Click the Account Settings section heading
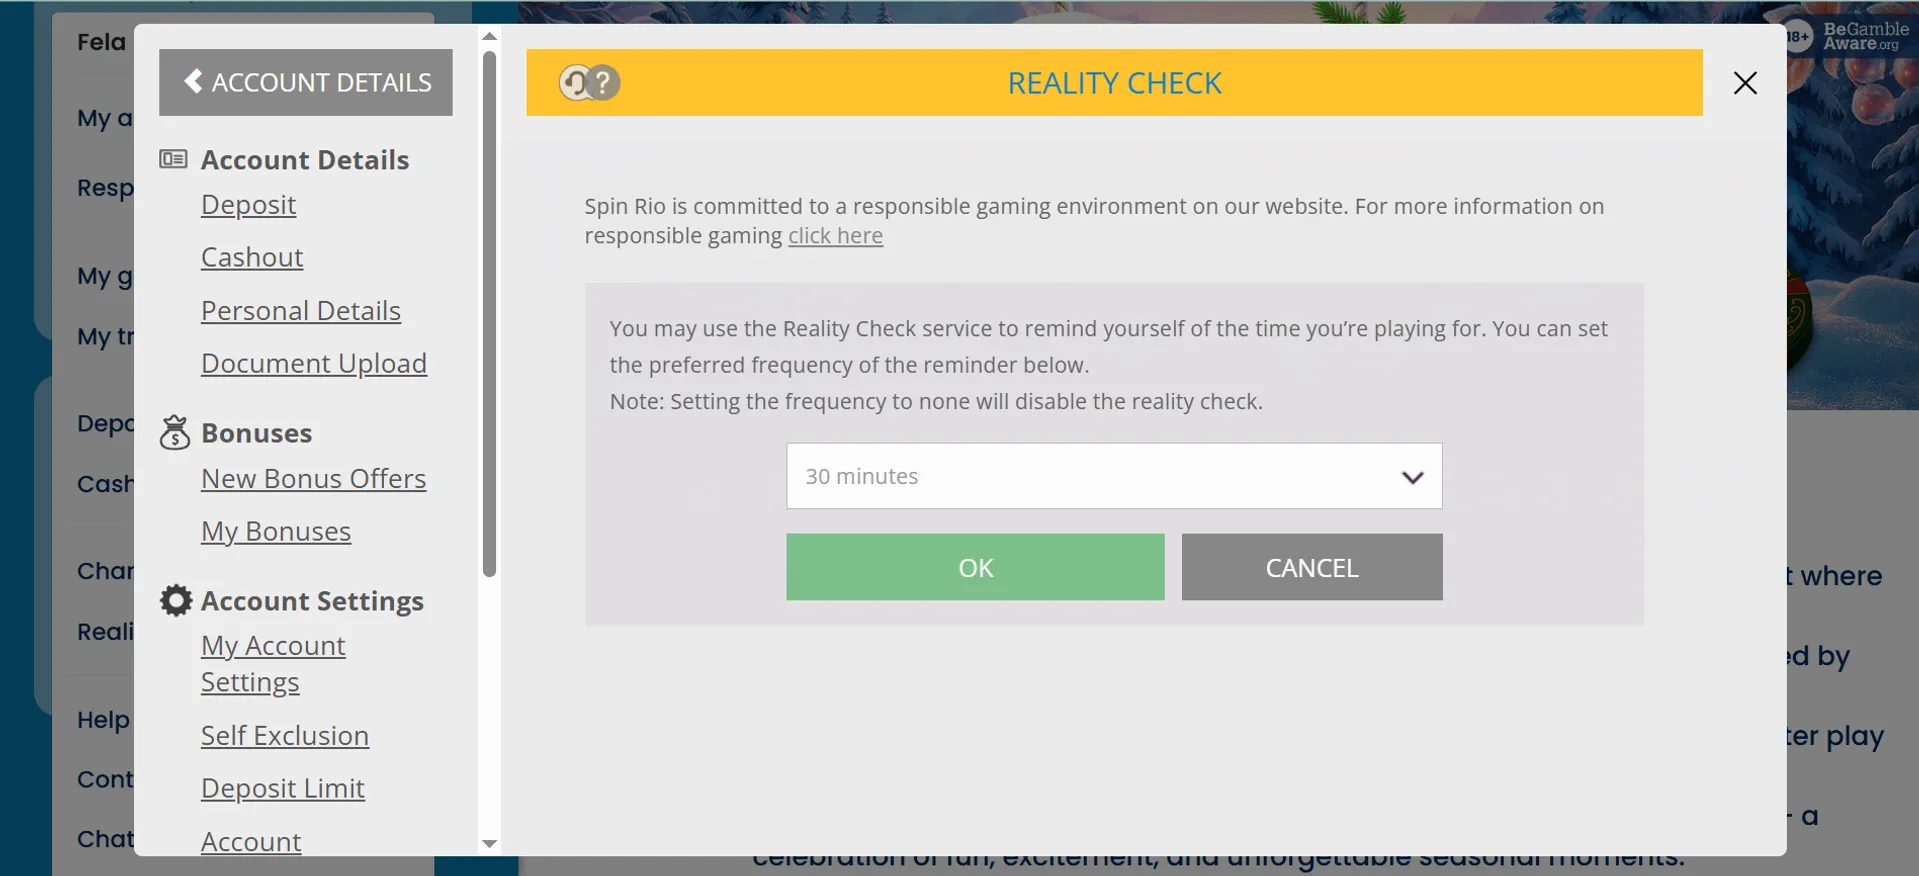Image resolution: width=1919 pixels, height=876 pixels. pos(312,601)
